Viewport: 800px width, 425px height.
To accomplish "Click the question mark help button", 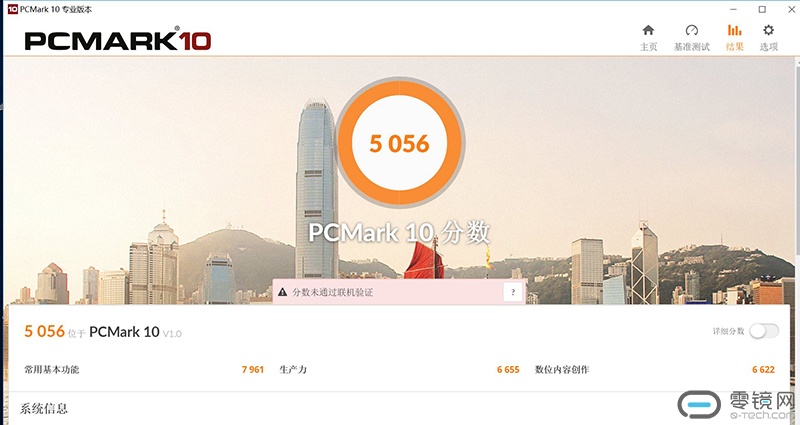I will click(513, 292).
